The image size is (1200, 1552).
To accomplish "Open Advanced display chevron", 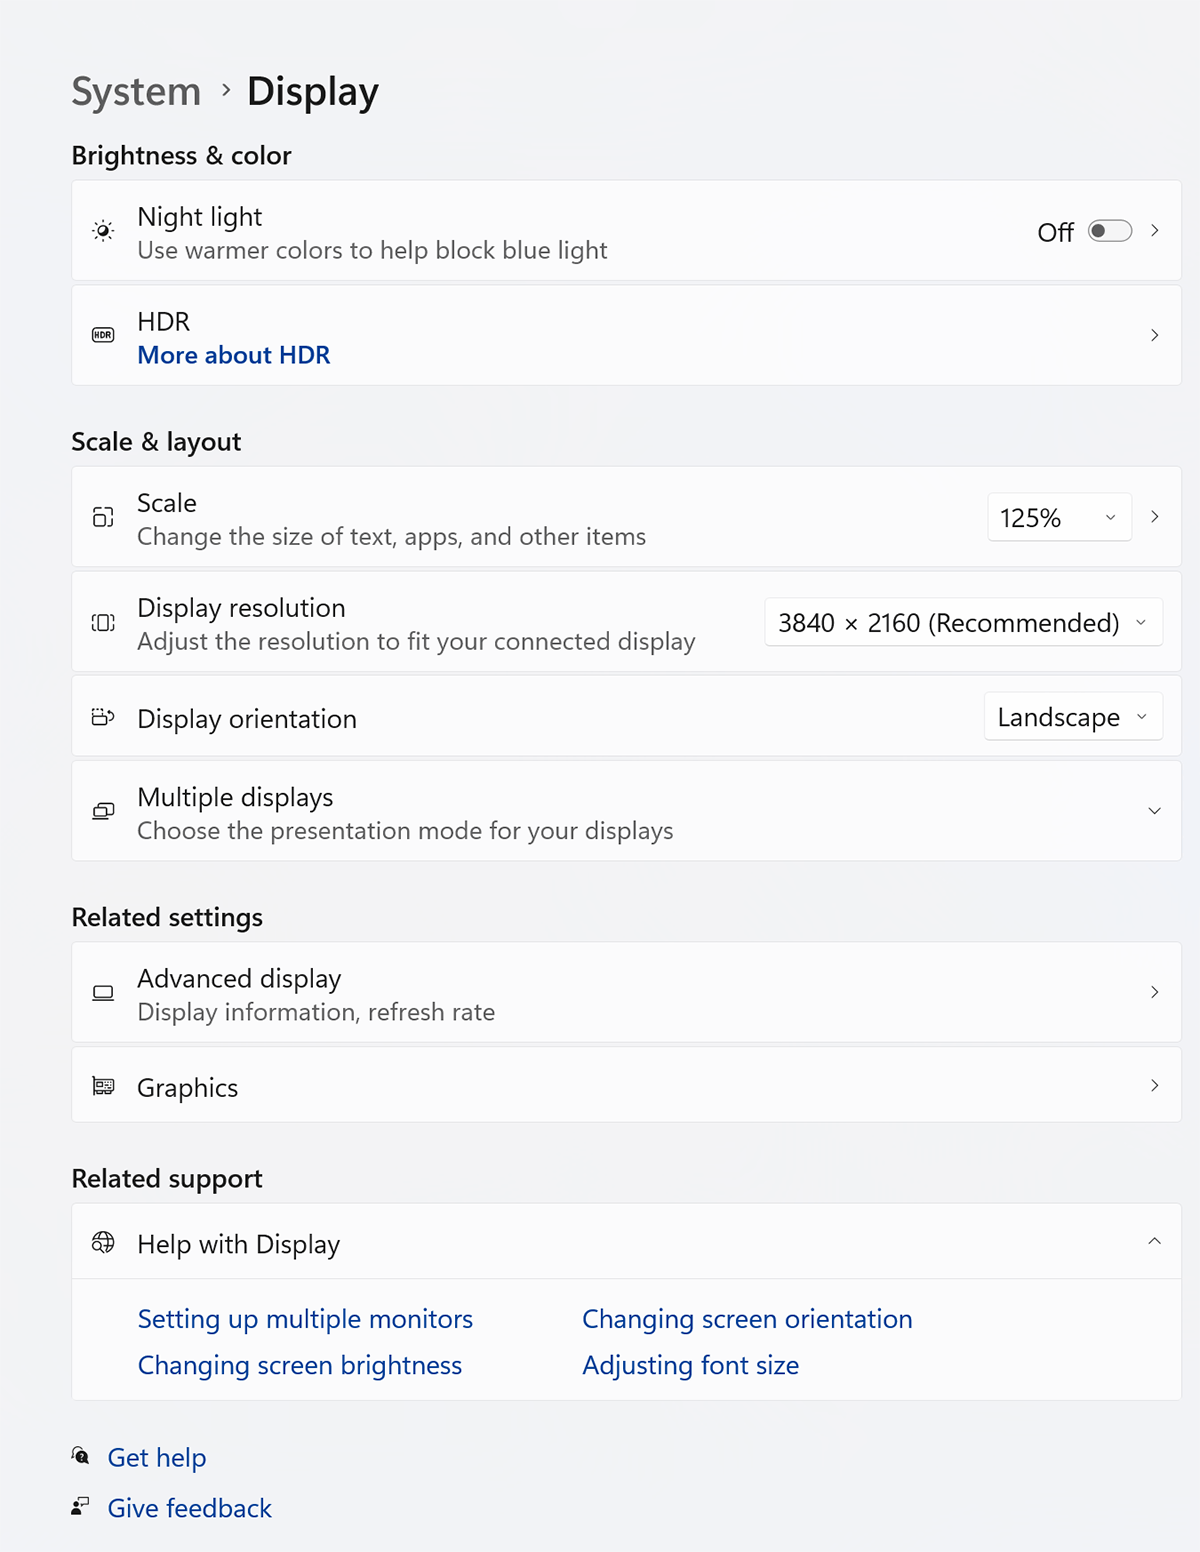I will click(x=1155, y=992).
